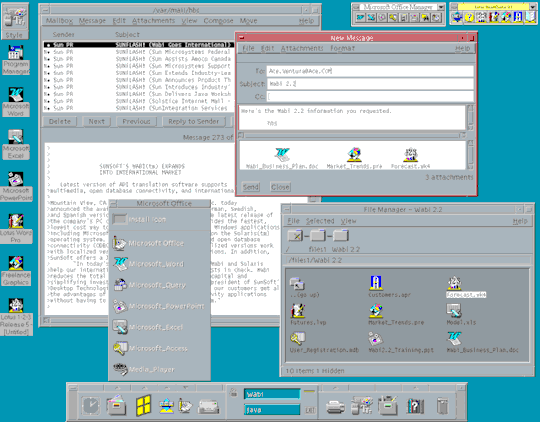Open Lotus 1-2-3 Release 5 desktop icon
Screen dimensions: 540x422
coord(15,317)
